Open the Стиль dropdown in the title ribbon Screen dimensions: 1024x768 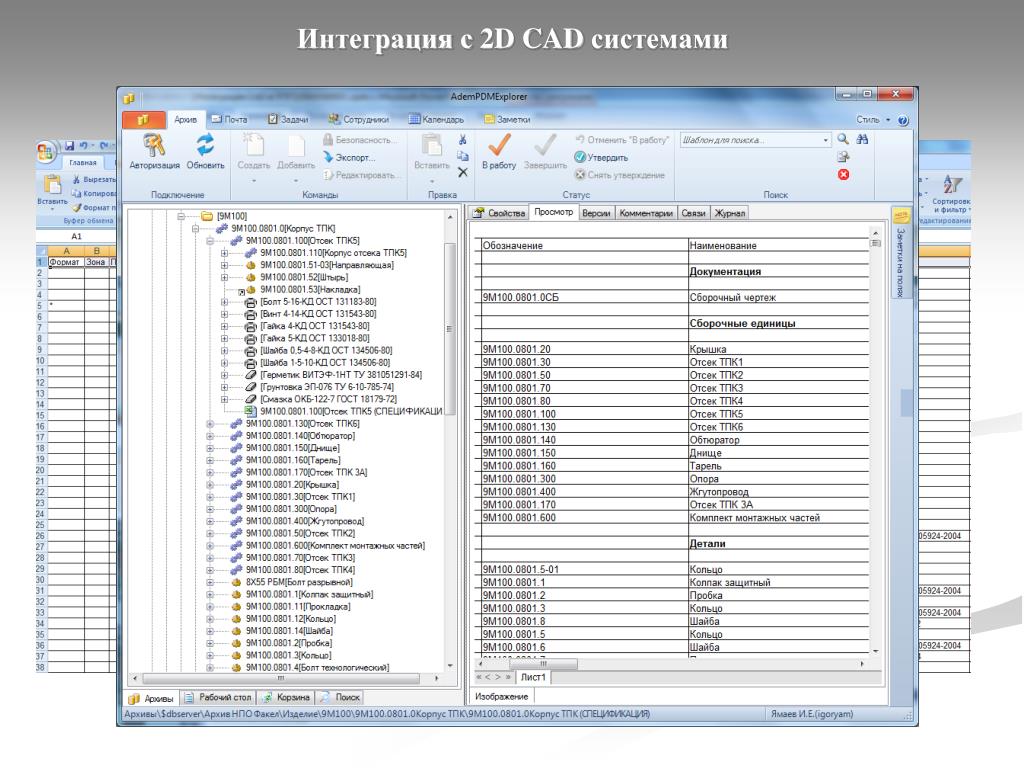(x=873, y=120)
